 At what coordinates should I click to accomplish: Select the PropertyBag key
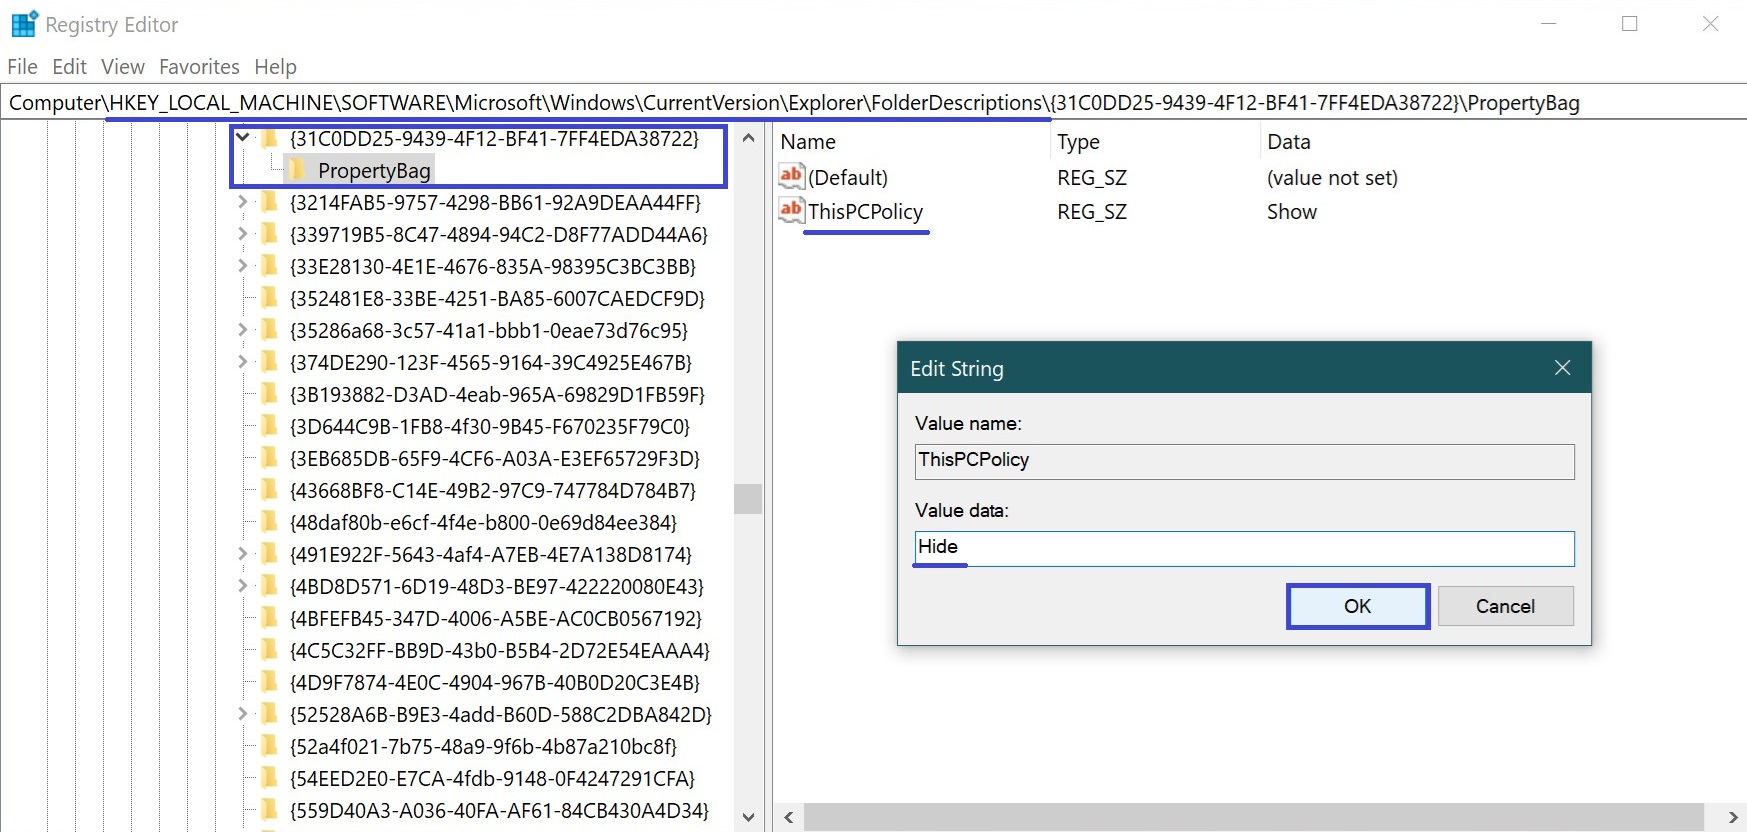click(374, 171)
